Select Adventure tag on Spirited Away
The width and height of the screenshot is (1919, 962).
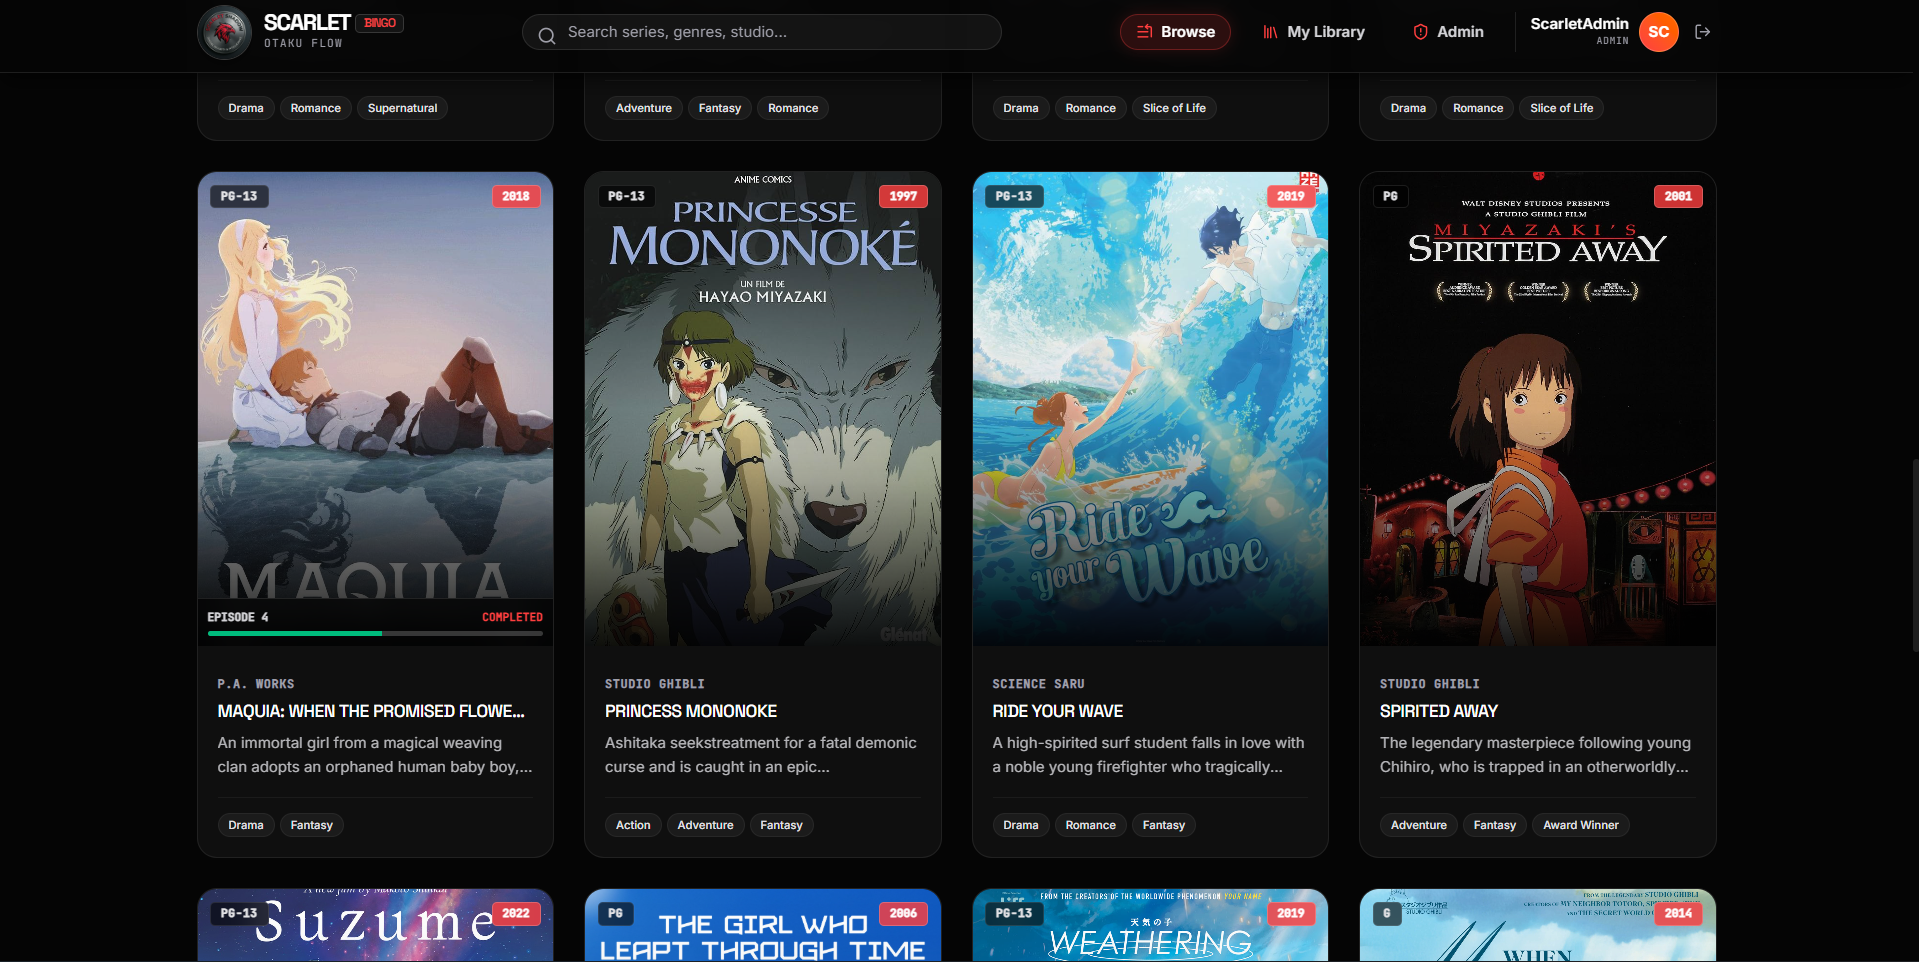pyautogui.click(x=1419, y=825)
